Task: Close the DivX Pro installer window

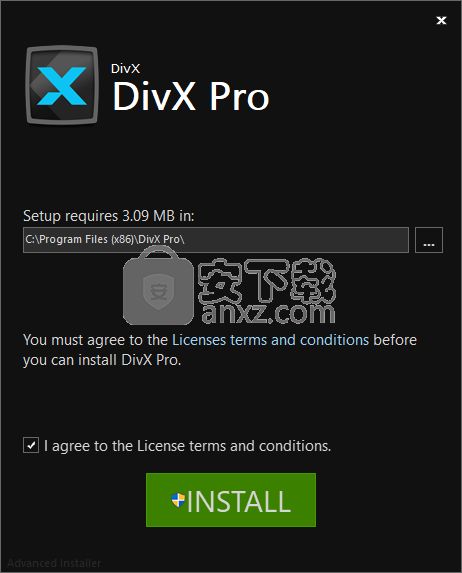Action: point(441,20)
